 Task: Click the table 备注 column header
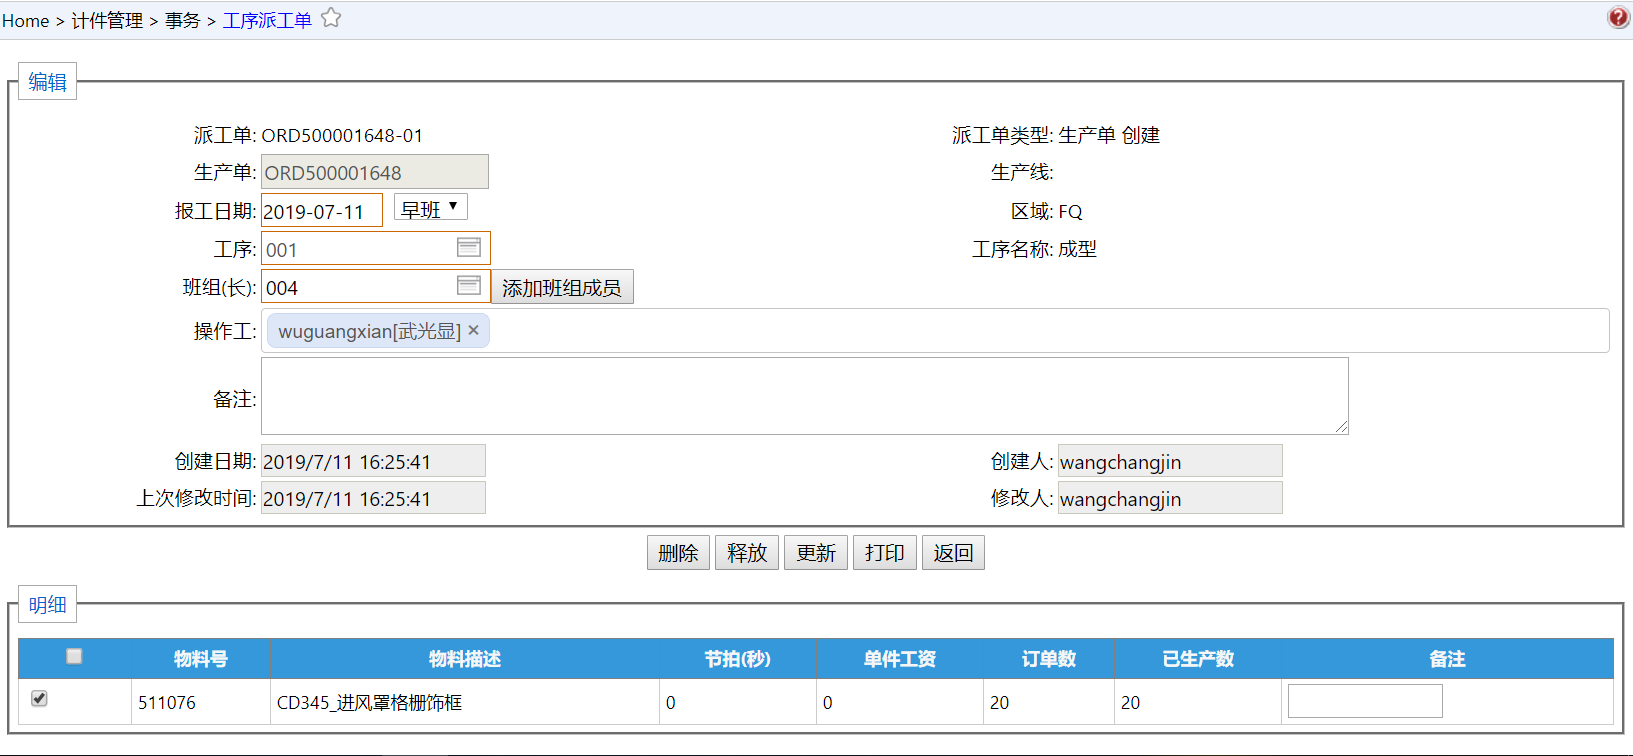tap(1447, 659)
